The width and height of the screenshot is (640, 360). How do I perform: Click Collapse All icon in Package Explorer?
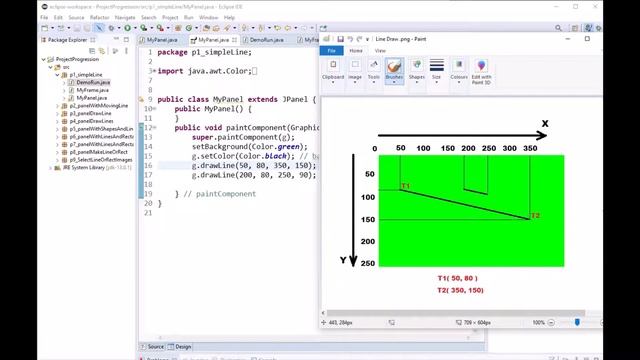coord(92,51)
